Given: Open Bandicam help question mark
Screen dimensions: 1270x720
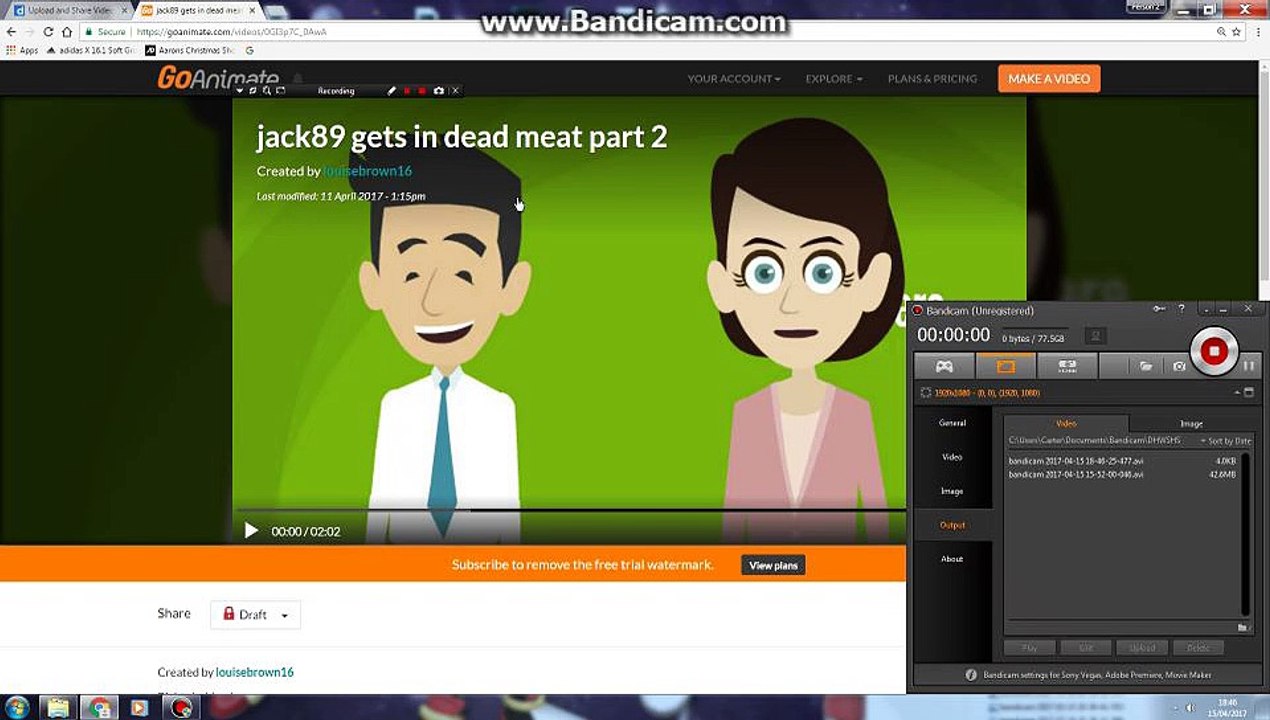Looking at the screenshot, I should coord(1181,310).
